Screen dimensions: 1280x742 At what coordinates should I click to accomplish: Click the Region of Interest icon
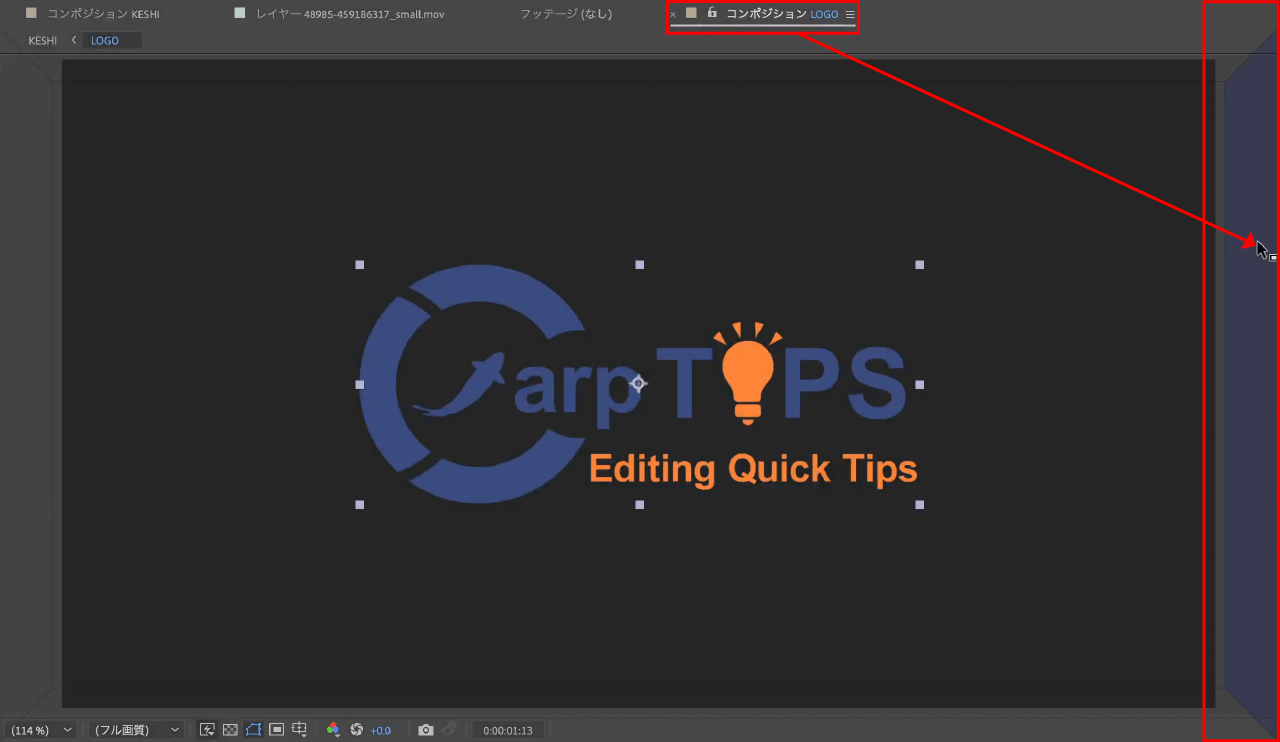click(x=277, y=730)
